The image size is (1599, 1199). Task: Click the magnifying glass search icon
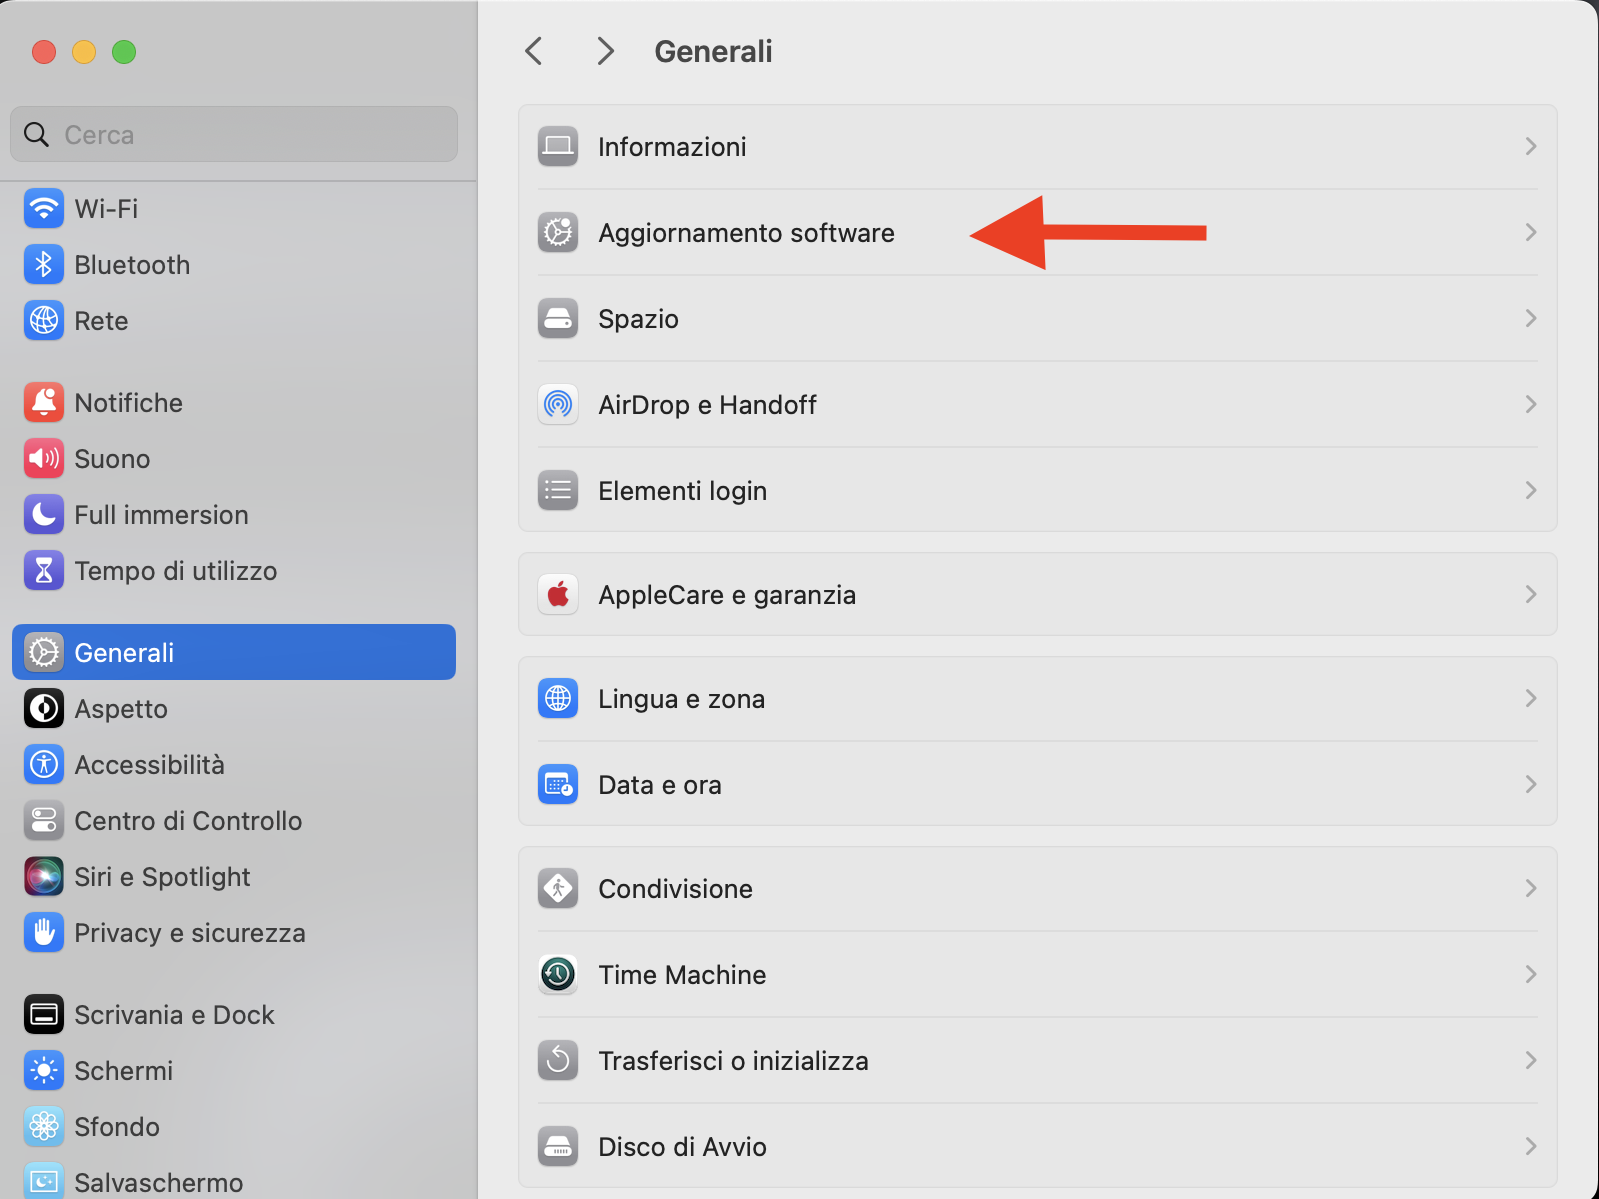click(37, 134)
